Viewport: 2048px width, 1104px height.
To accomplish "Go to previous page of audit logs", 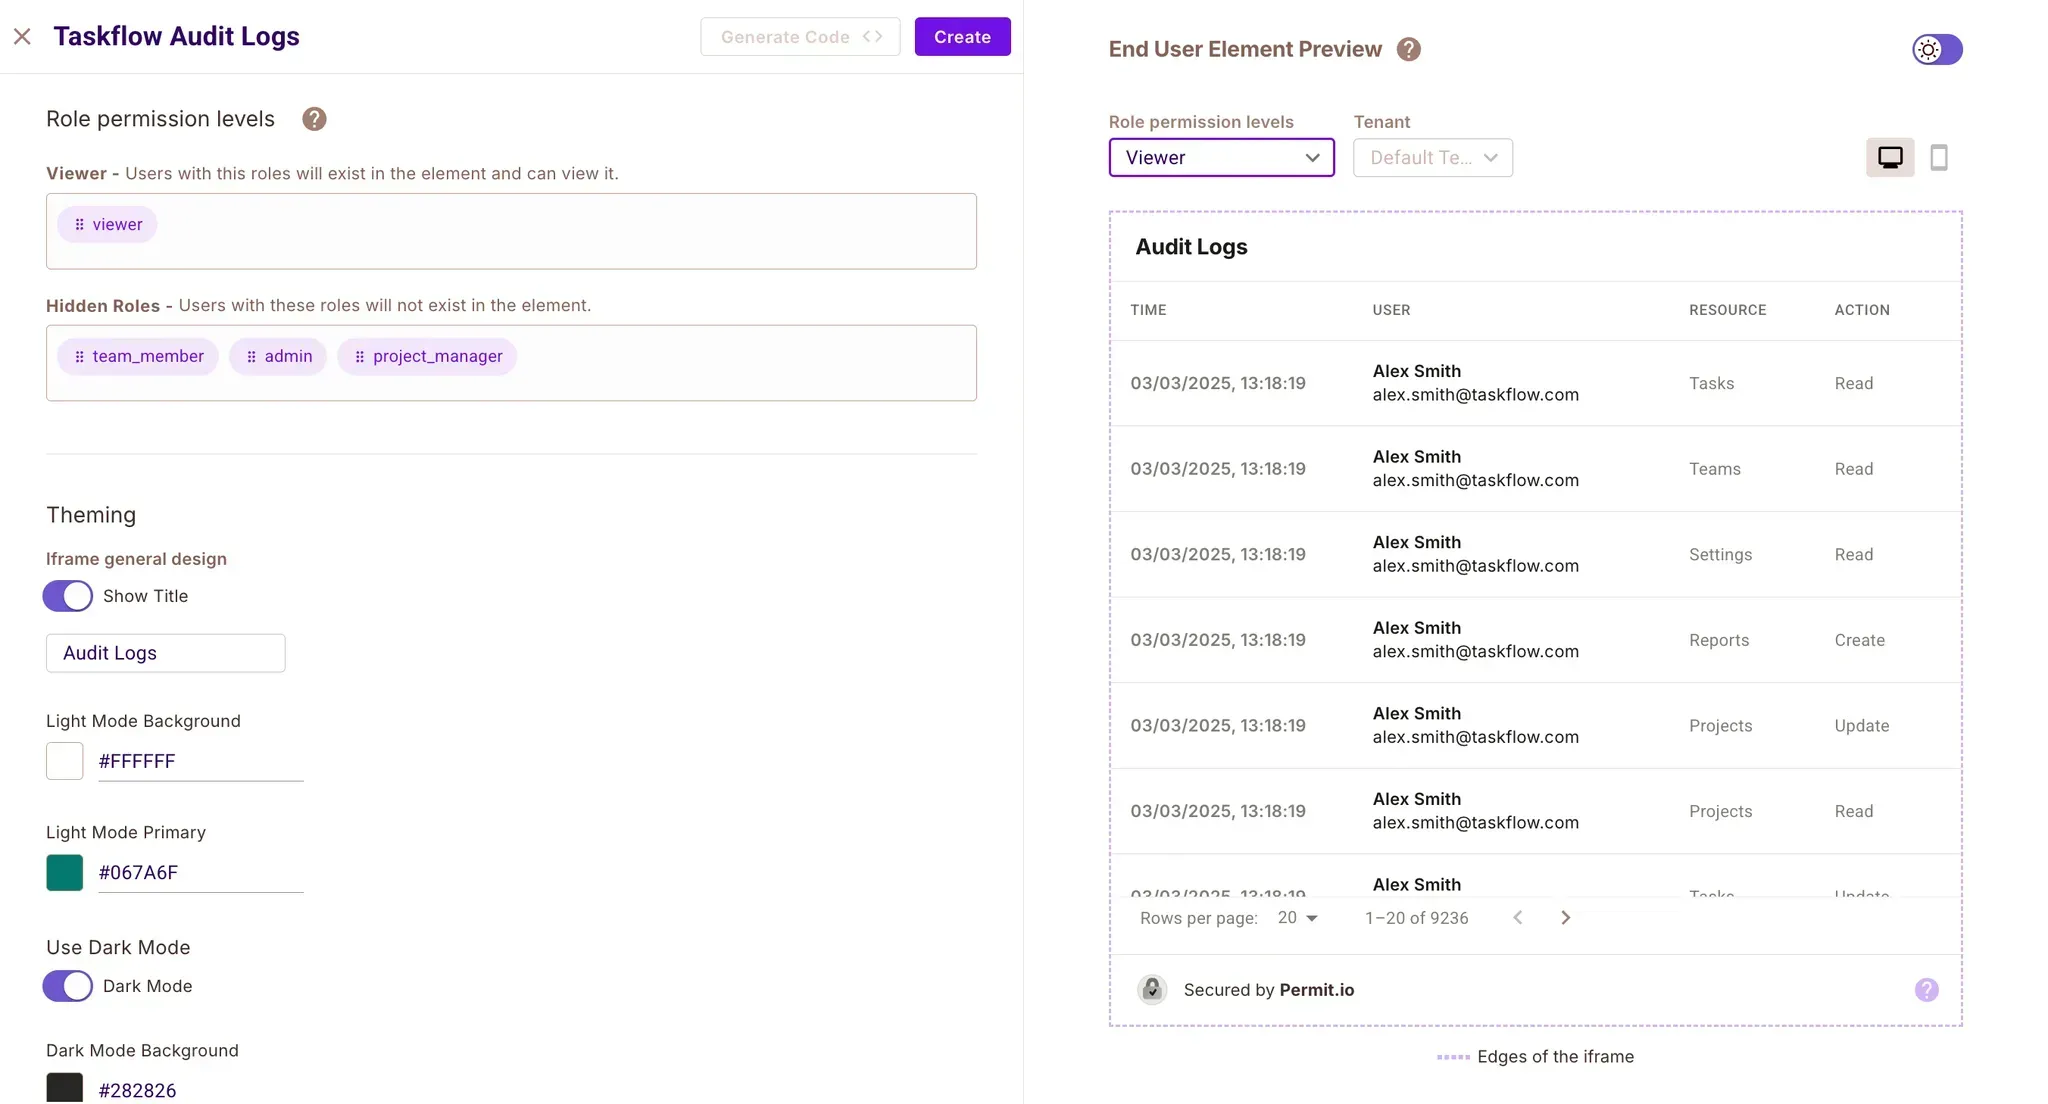I will pos(1517,918).
